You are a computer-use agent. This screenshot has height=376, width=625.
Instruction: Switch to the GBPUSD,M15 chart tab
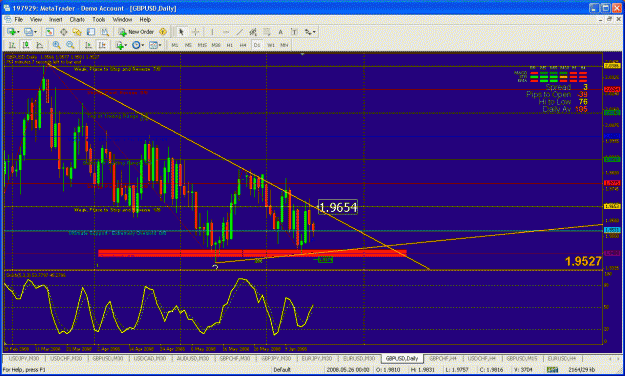coord(521,358)
